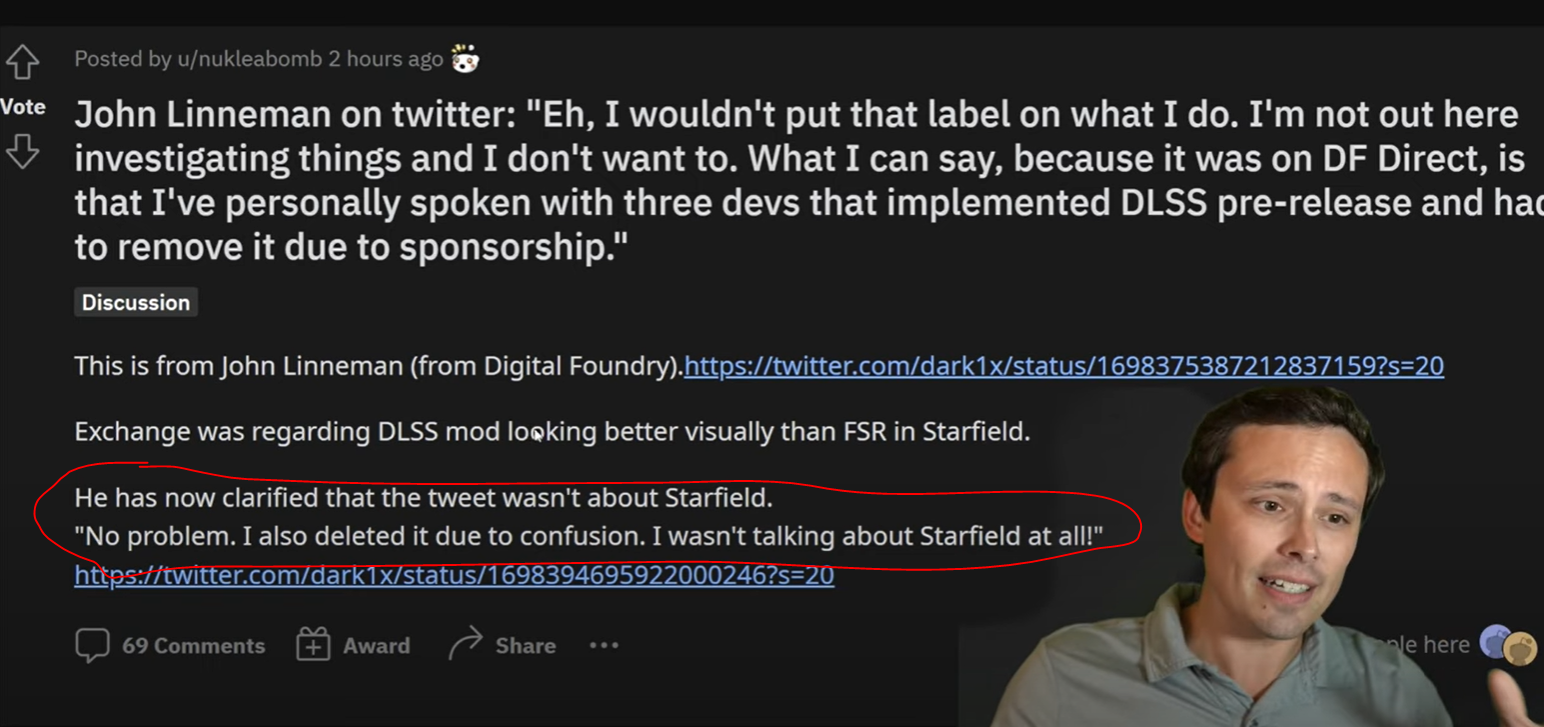Click user avatars beside "people here"
The image size is (1544, 727).
pyautogui.click(x=1508, y=645)
